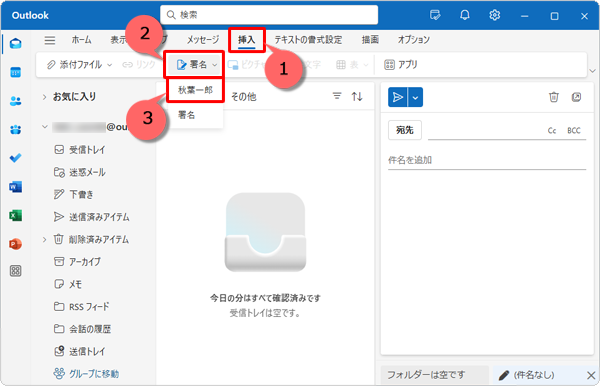Click the 添付ファイル attach button
600x386 pixels.
coord(75,65)
